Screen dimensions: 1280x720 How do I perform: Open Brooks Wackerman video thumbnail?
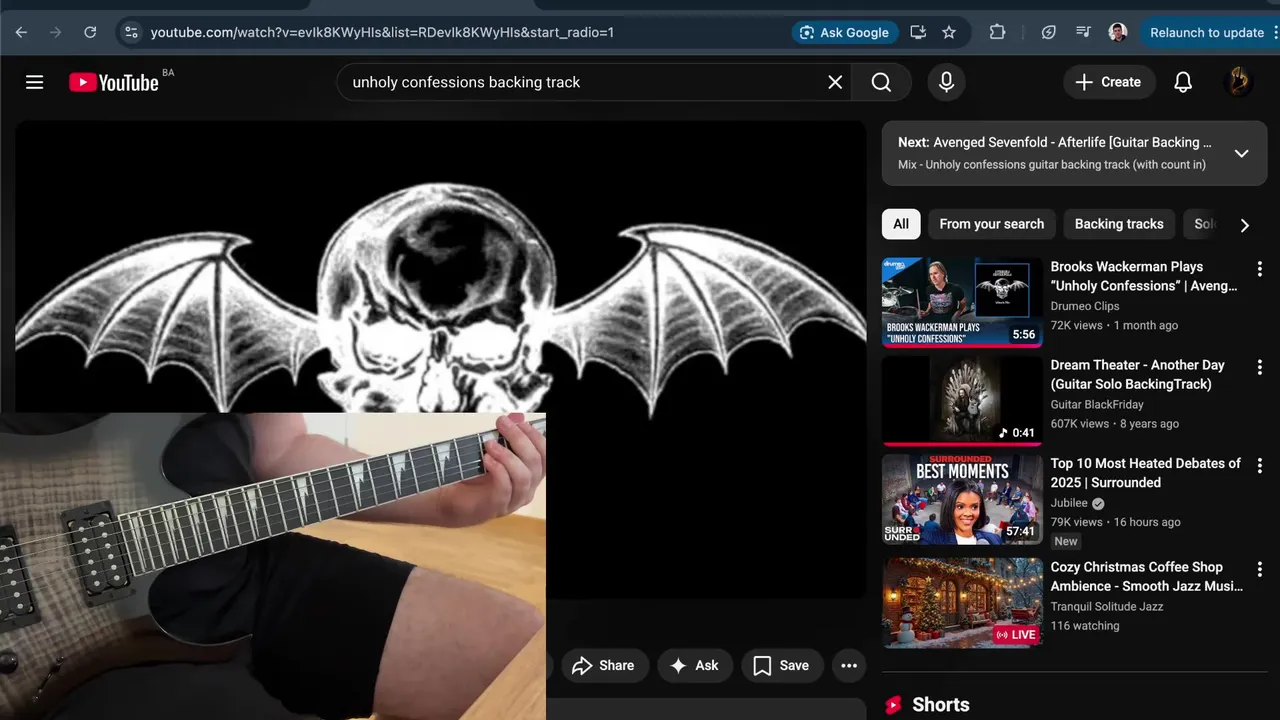coord(962,302)
